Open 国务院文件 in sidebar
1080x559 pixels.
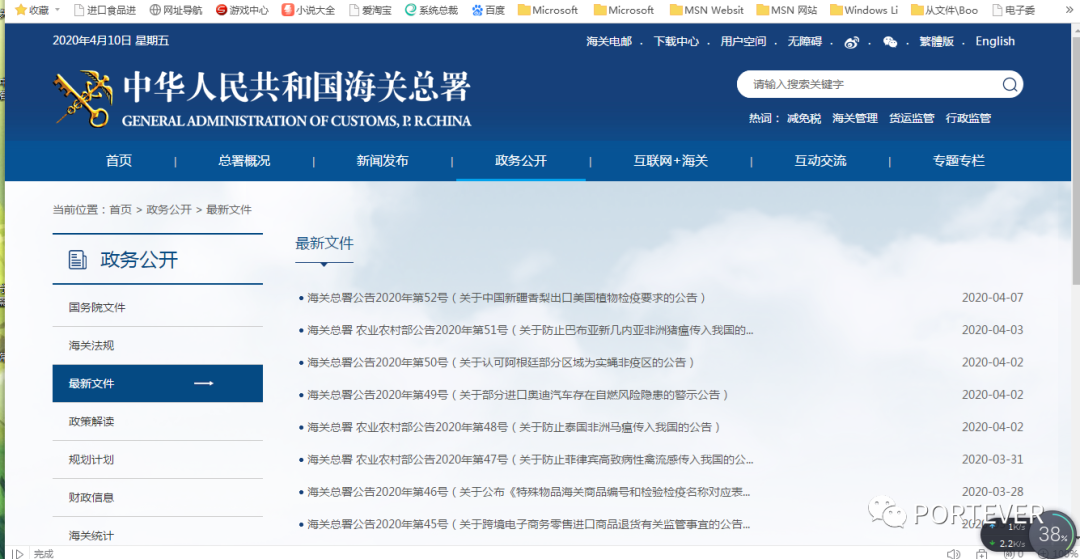click(x=97, y=308)
